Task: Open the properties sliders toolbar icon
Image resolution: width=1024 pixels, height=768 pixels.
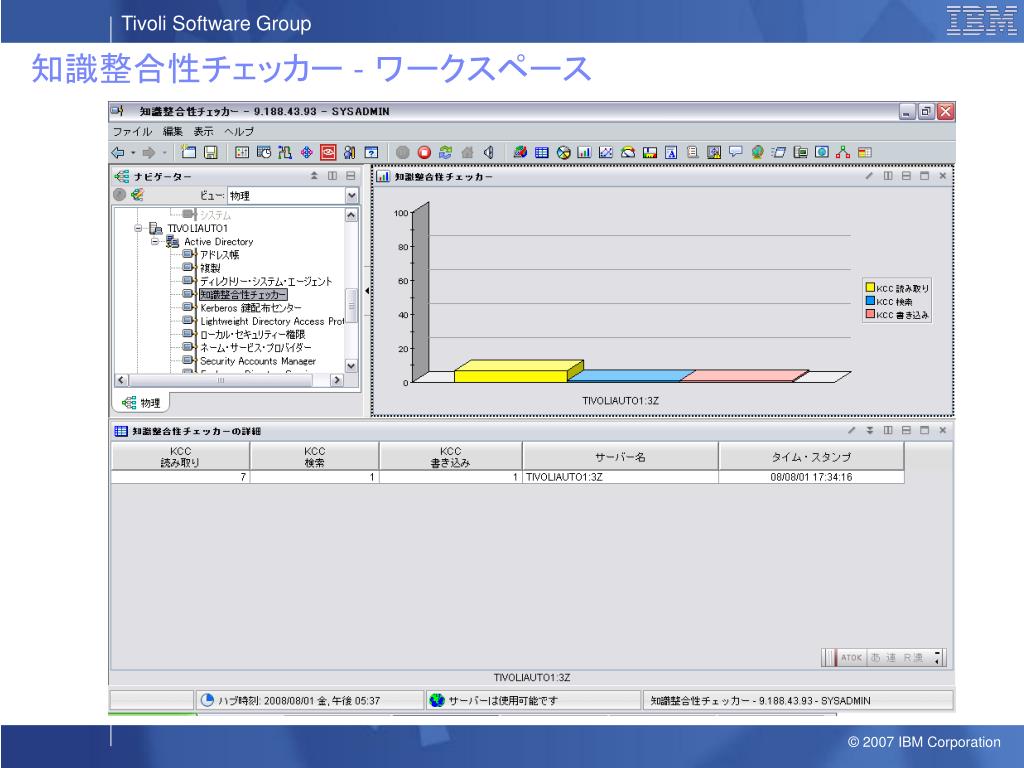Action: [x=242, y=152]
